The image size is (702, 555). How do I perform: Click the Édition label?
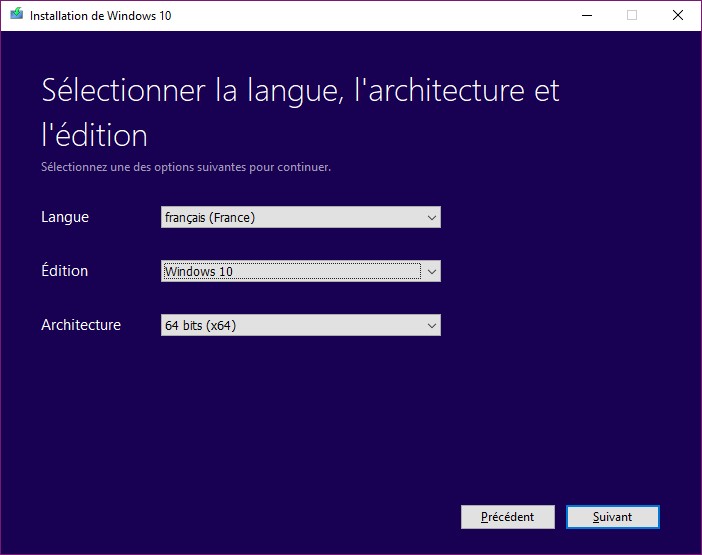[x=64, y=270]
